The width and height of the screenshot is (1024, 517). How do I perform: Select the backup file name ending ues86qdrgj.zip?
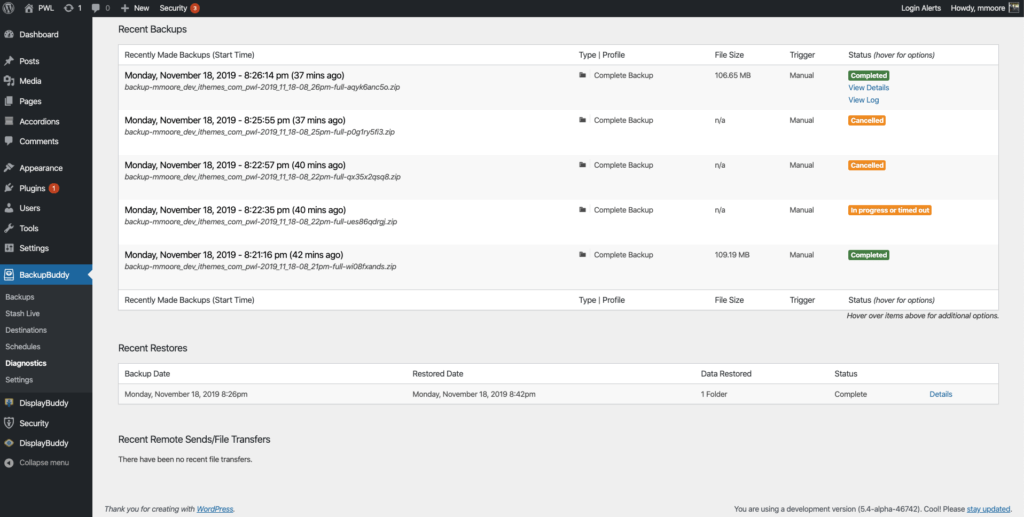pos(261,221)
